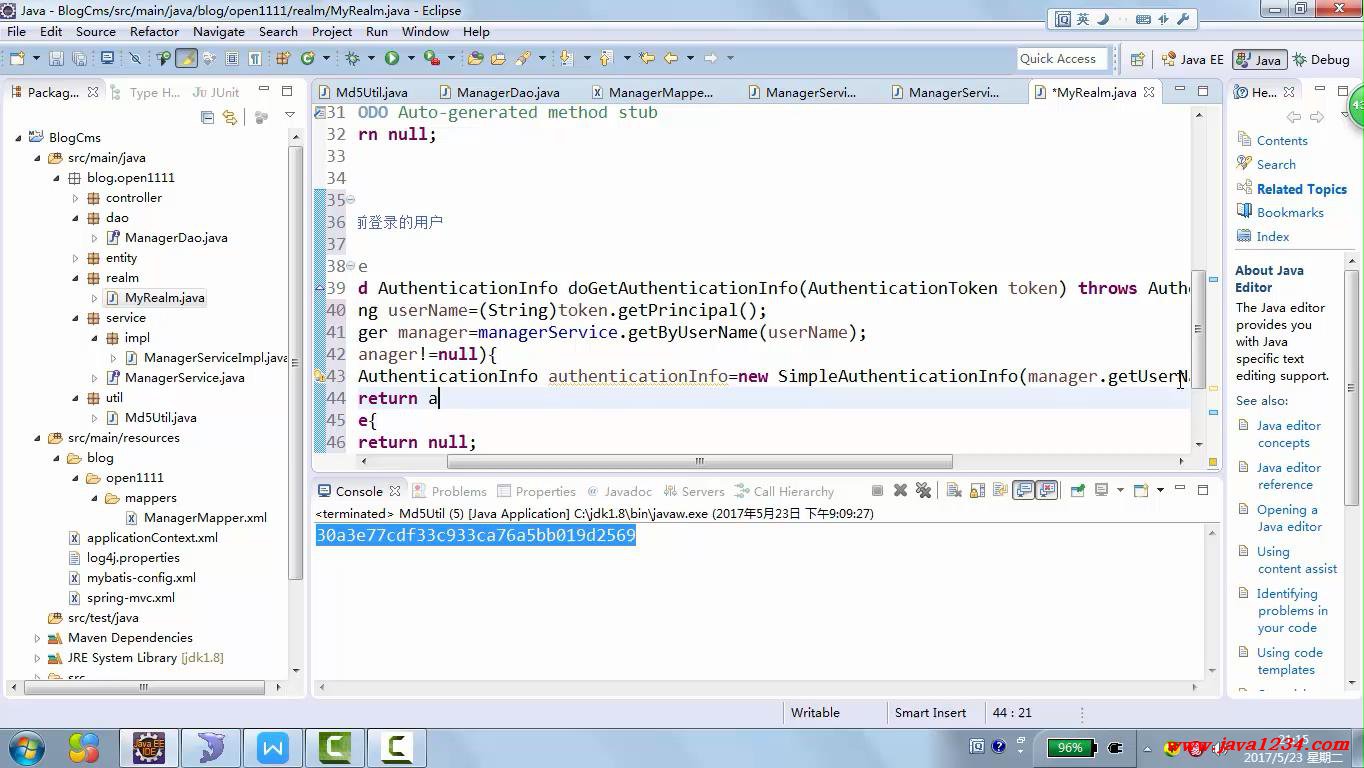Open the Eclipse Java EE taskbar icon
1364x768 pixels.
[x=149, y=747]
